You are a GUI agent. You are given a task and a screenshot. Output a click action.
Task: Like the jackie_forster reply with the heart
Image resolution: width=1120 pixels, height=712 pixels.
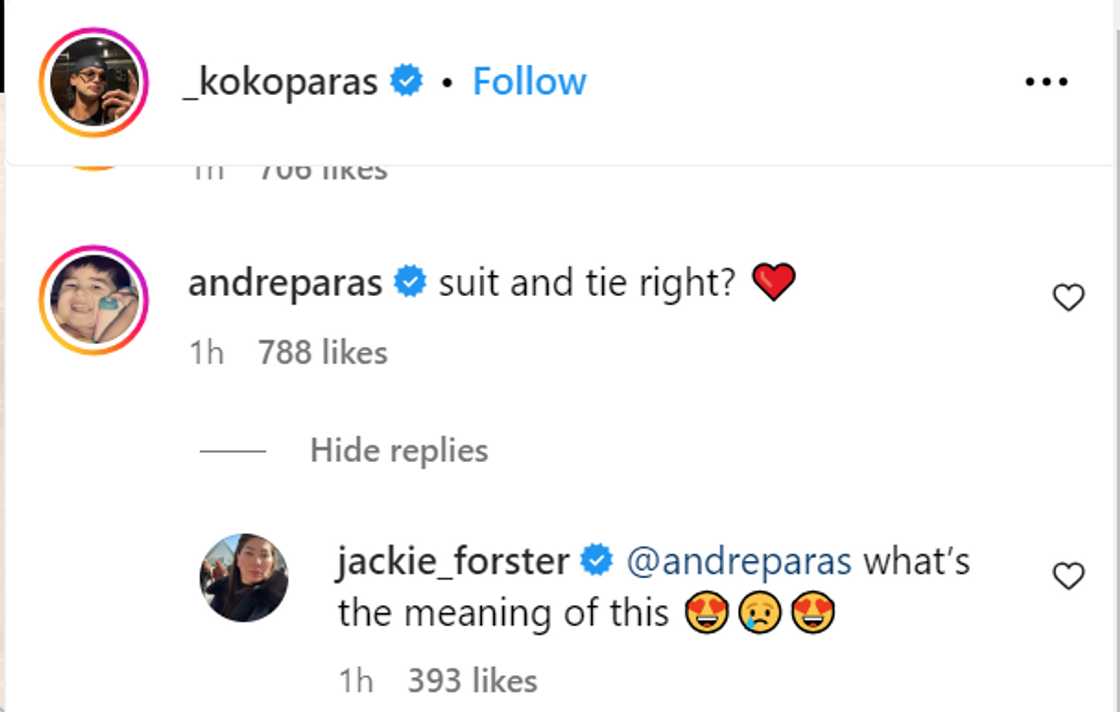(x=1069, y=575)
